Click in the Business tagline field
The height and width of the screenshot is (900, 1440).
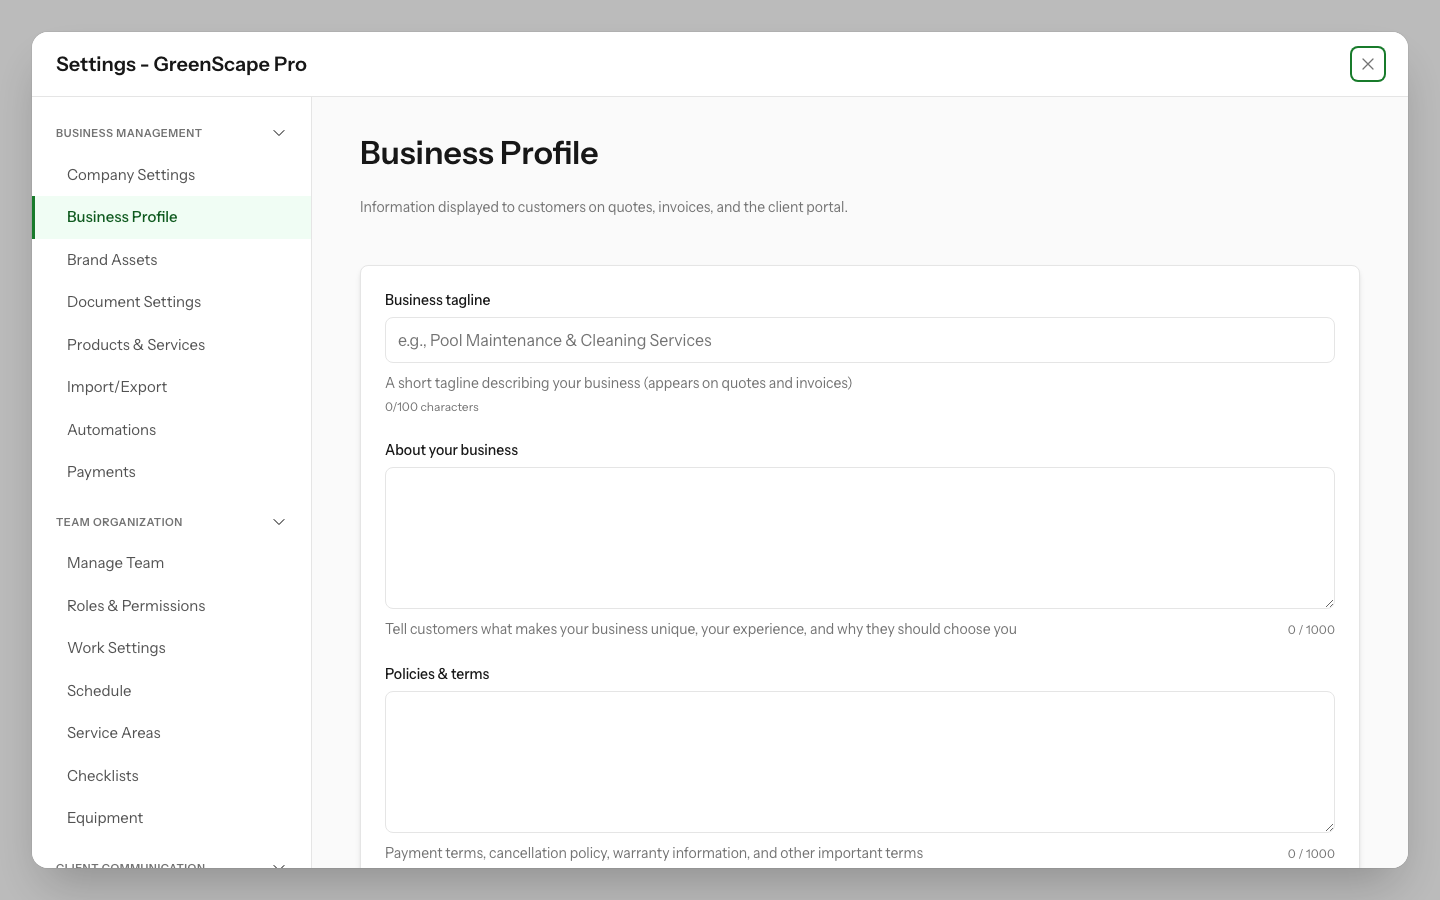click(x=859, y=340)
